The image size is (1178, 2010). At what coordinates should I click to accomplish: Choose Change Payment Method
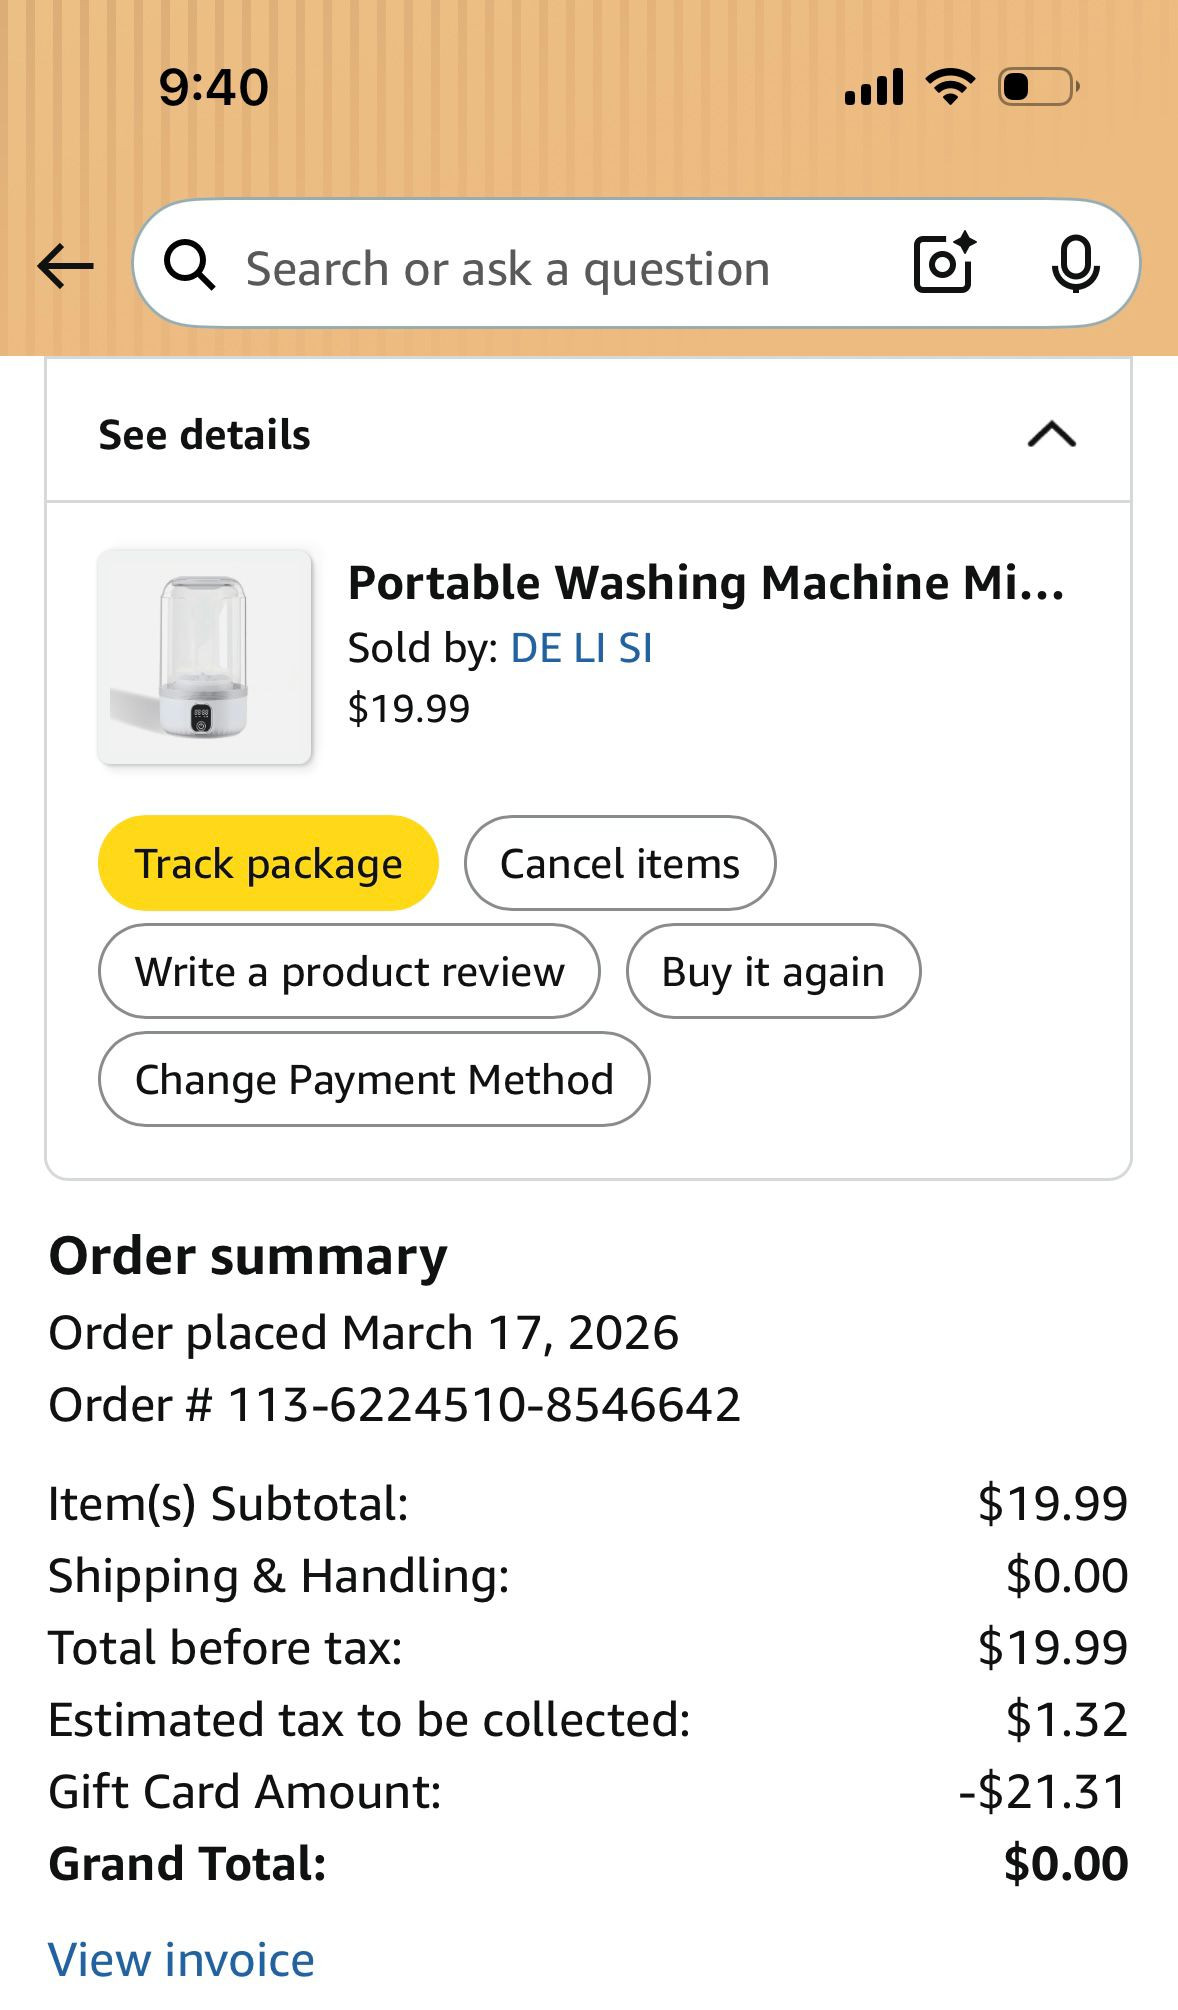point(374,1079)
